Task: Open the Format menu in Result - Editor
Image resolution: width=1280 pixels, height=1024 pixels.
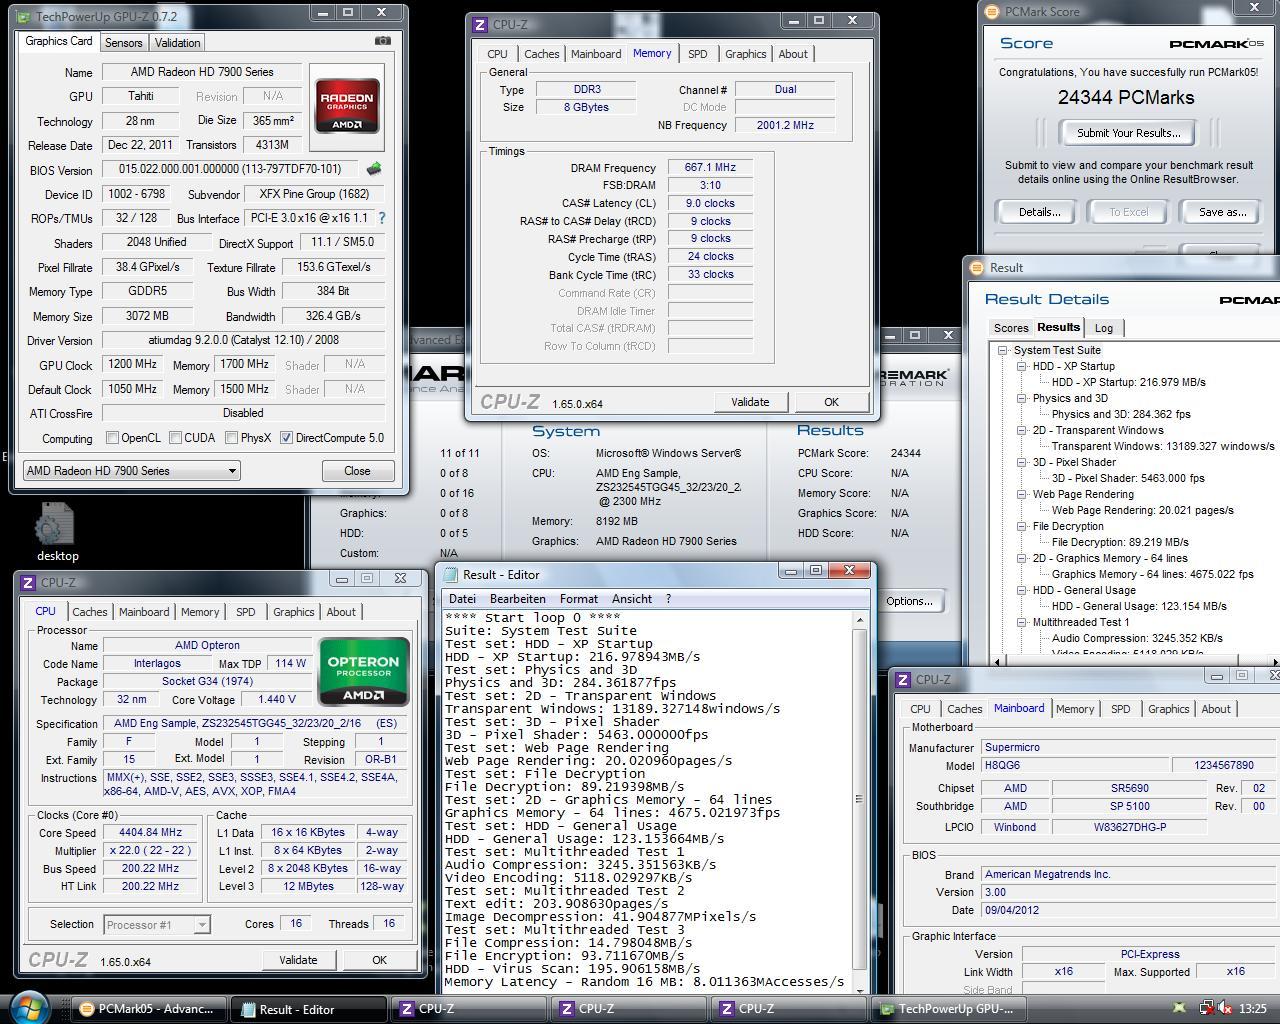Action: (x=579, y=599)
